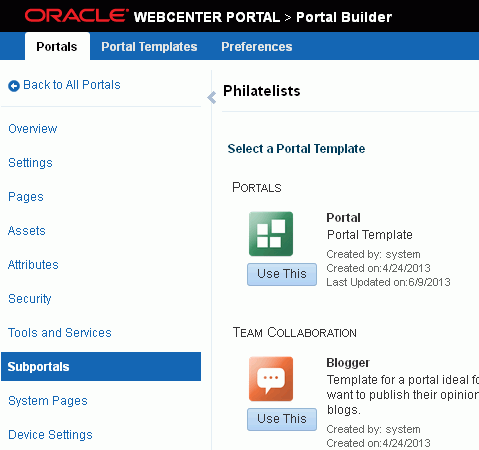
Task: Go back to All Portals
Action: [x=72, y=85]
